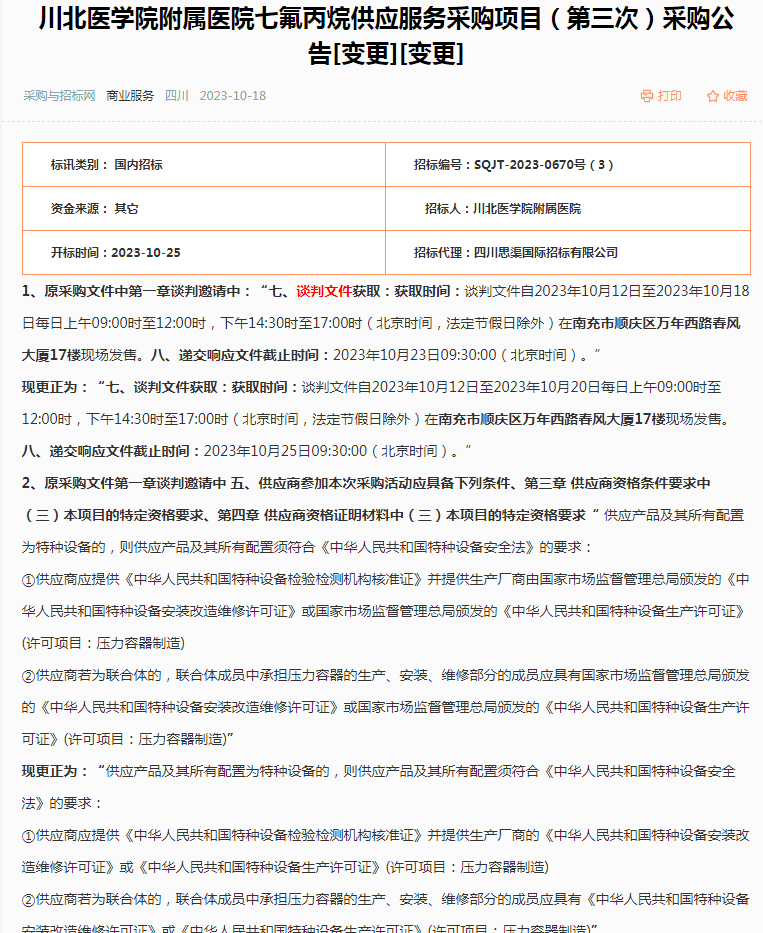Click the red 谈判文件 highlighted keyword
This screenshot has height=933, width=763.
click(x=324, y=291)
